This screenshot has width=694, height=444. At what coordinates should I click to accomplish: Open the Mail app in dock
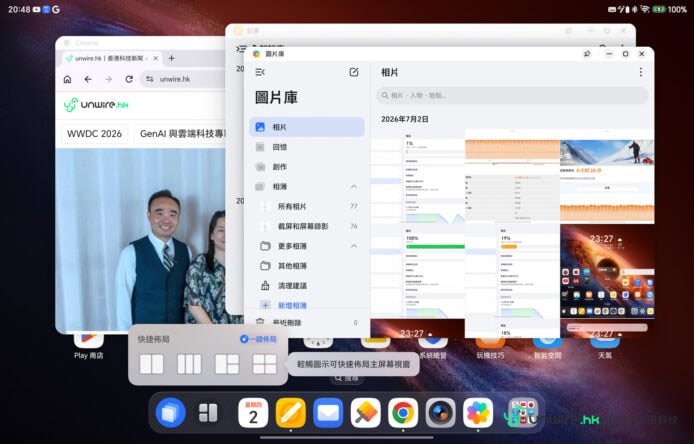(328, 413)
